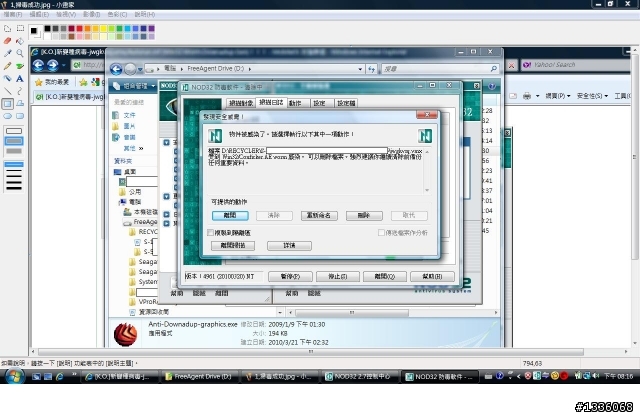The image size is (640, 415).
Task: Select the Free-Form Select tool in Paint
Action: tap(7, 29)
